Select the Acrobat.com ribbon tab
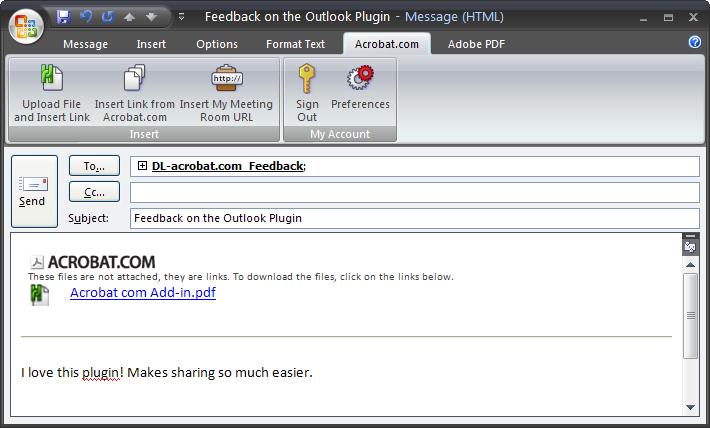Screen dimensions: 710x428 pyautogui.click(x=387, y=44)
